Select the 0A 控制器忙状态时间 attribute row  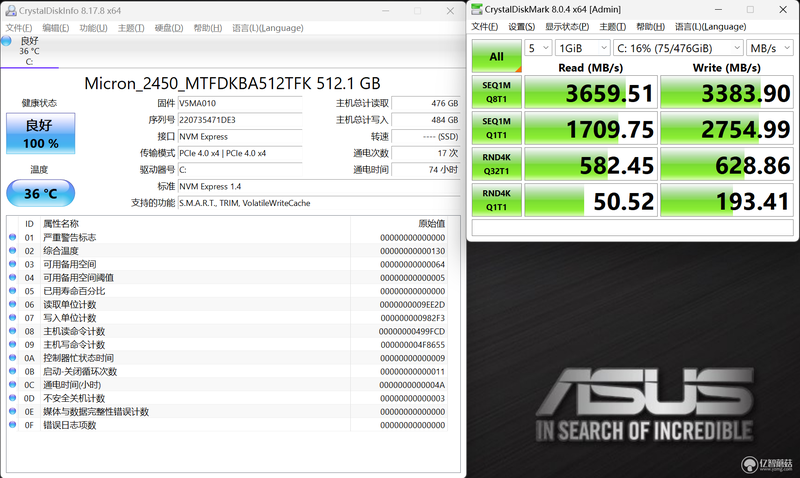pos(228,358)
